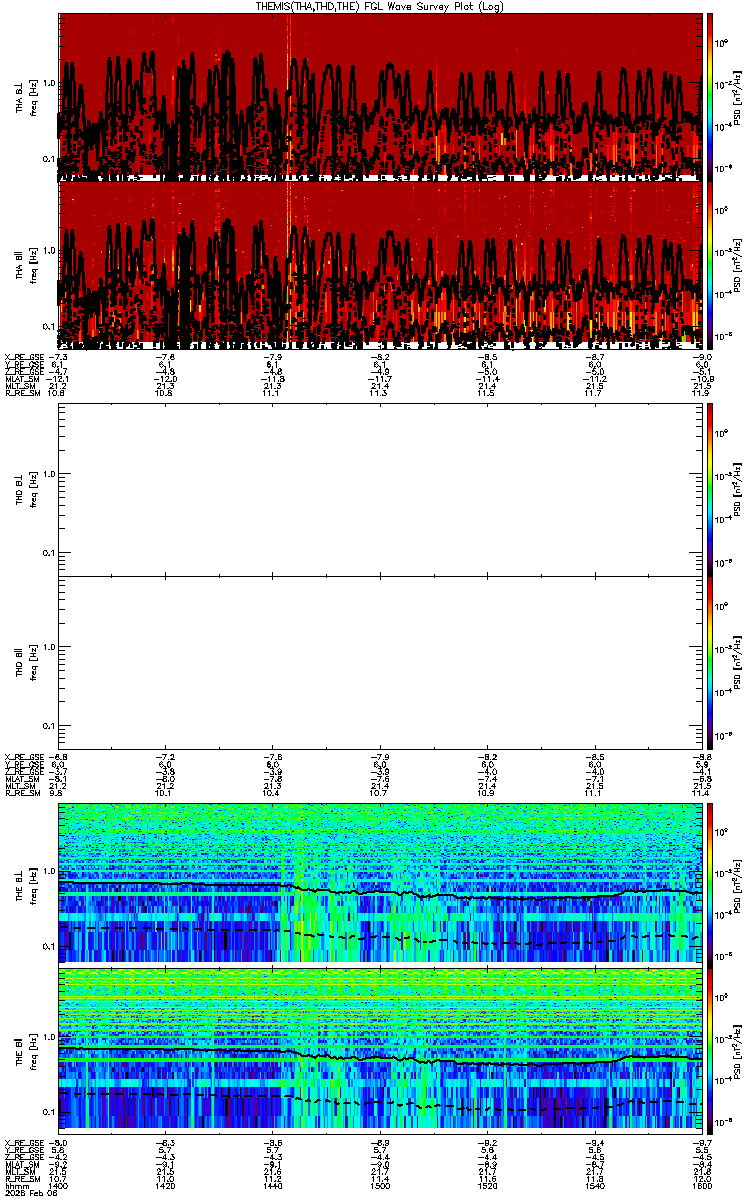Click the PSD color bar beside THD B-perpendicular panel
The width and height of the screenshot is (750, 1200).
[711, 488]
